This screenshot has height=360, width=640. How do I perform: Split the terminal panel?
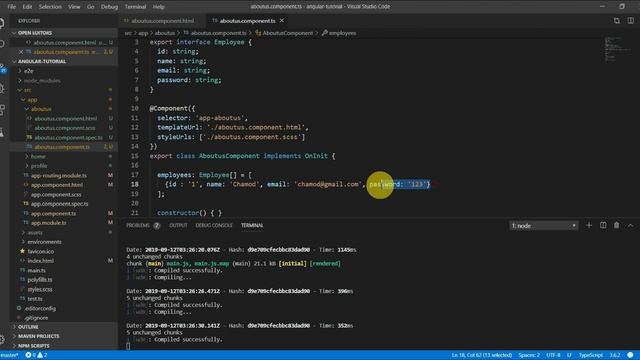603,225
